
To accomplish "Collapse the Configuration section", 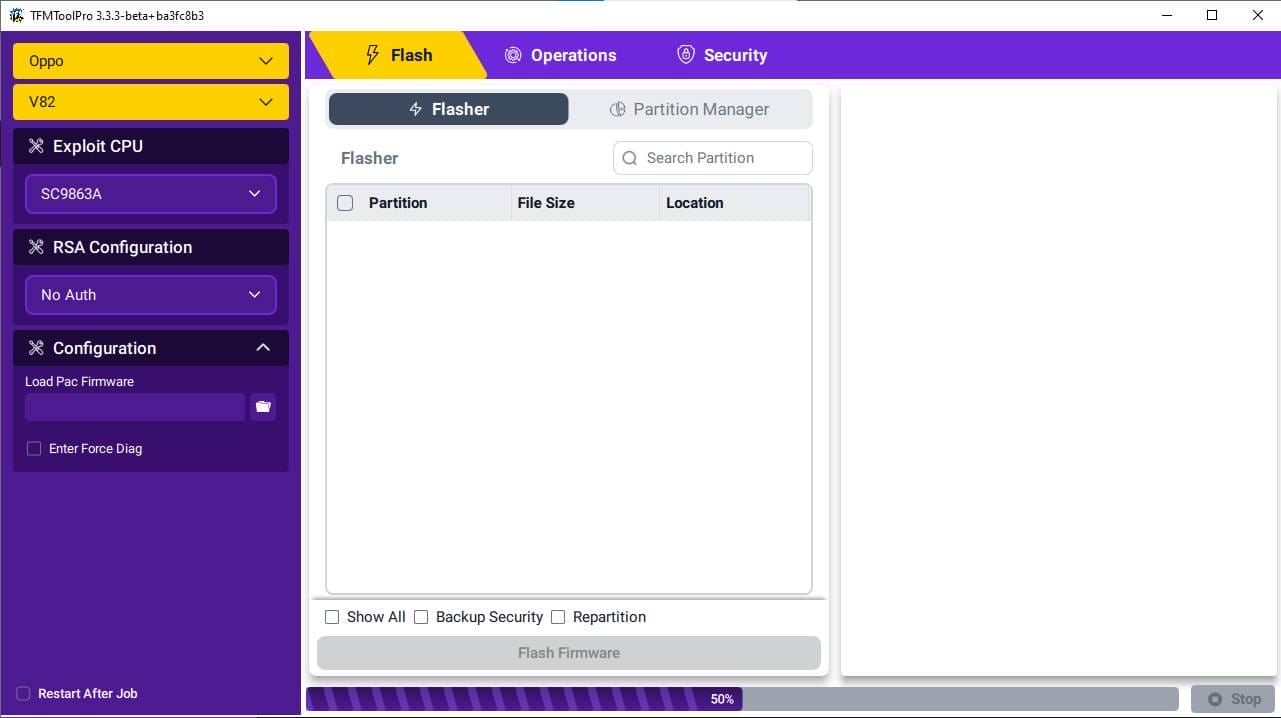I will click(x=262, y=348).
